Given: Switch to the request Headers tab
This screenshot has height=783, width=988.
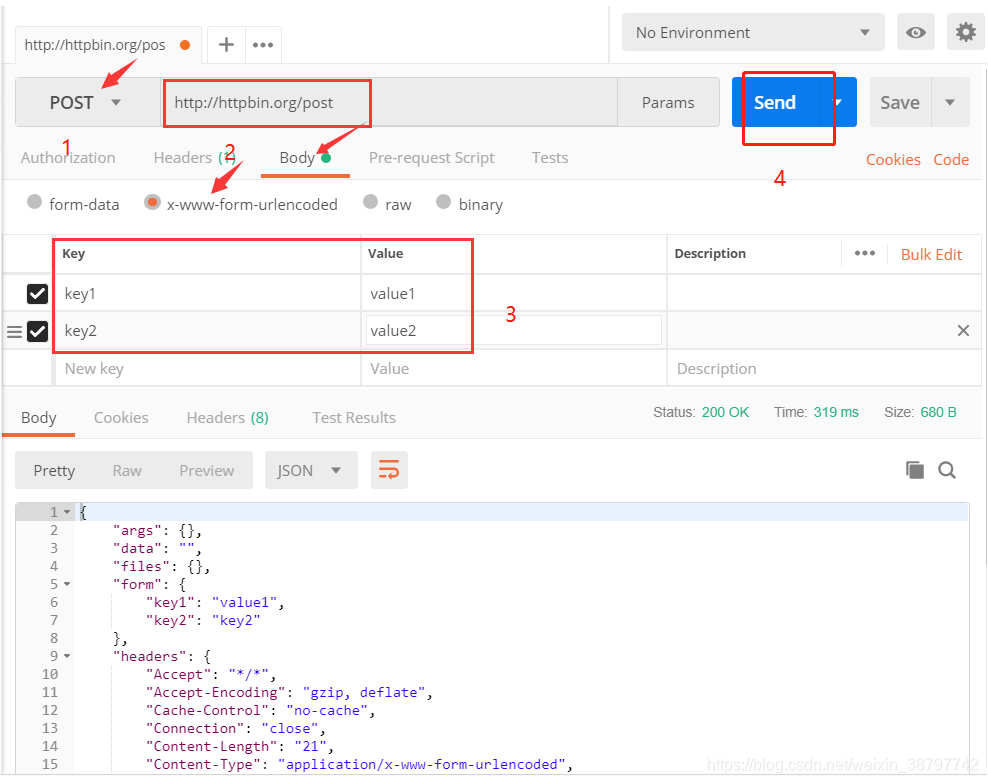Looking at the screenshot, I should point(194,157).
